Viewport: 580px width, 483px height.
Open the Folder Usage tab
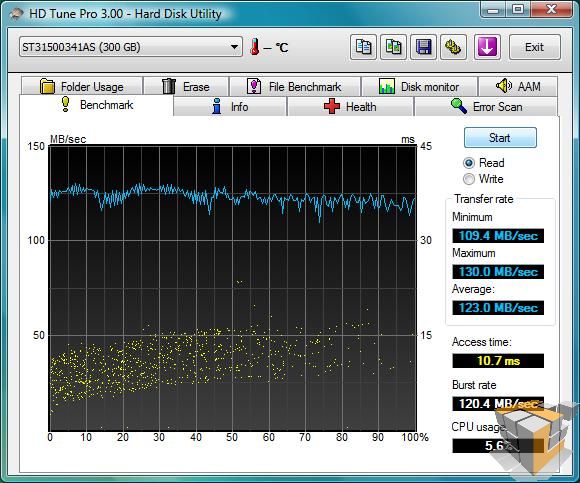click(82, 87)
